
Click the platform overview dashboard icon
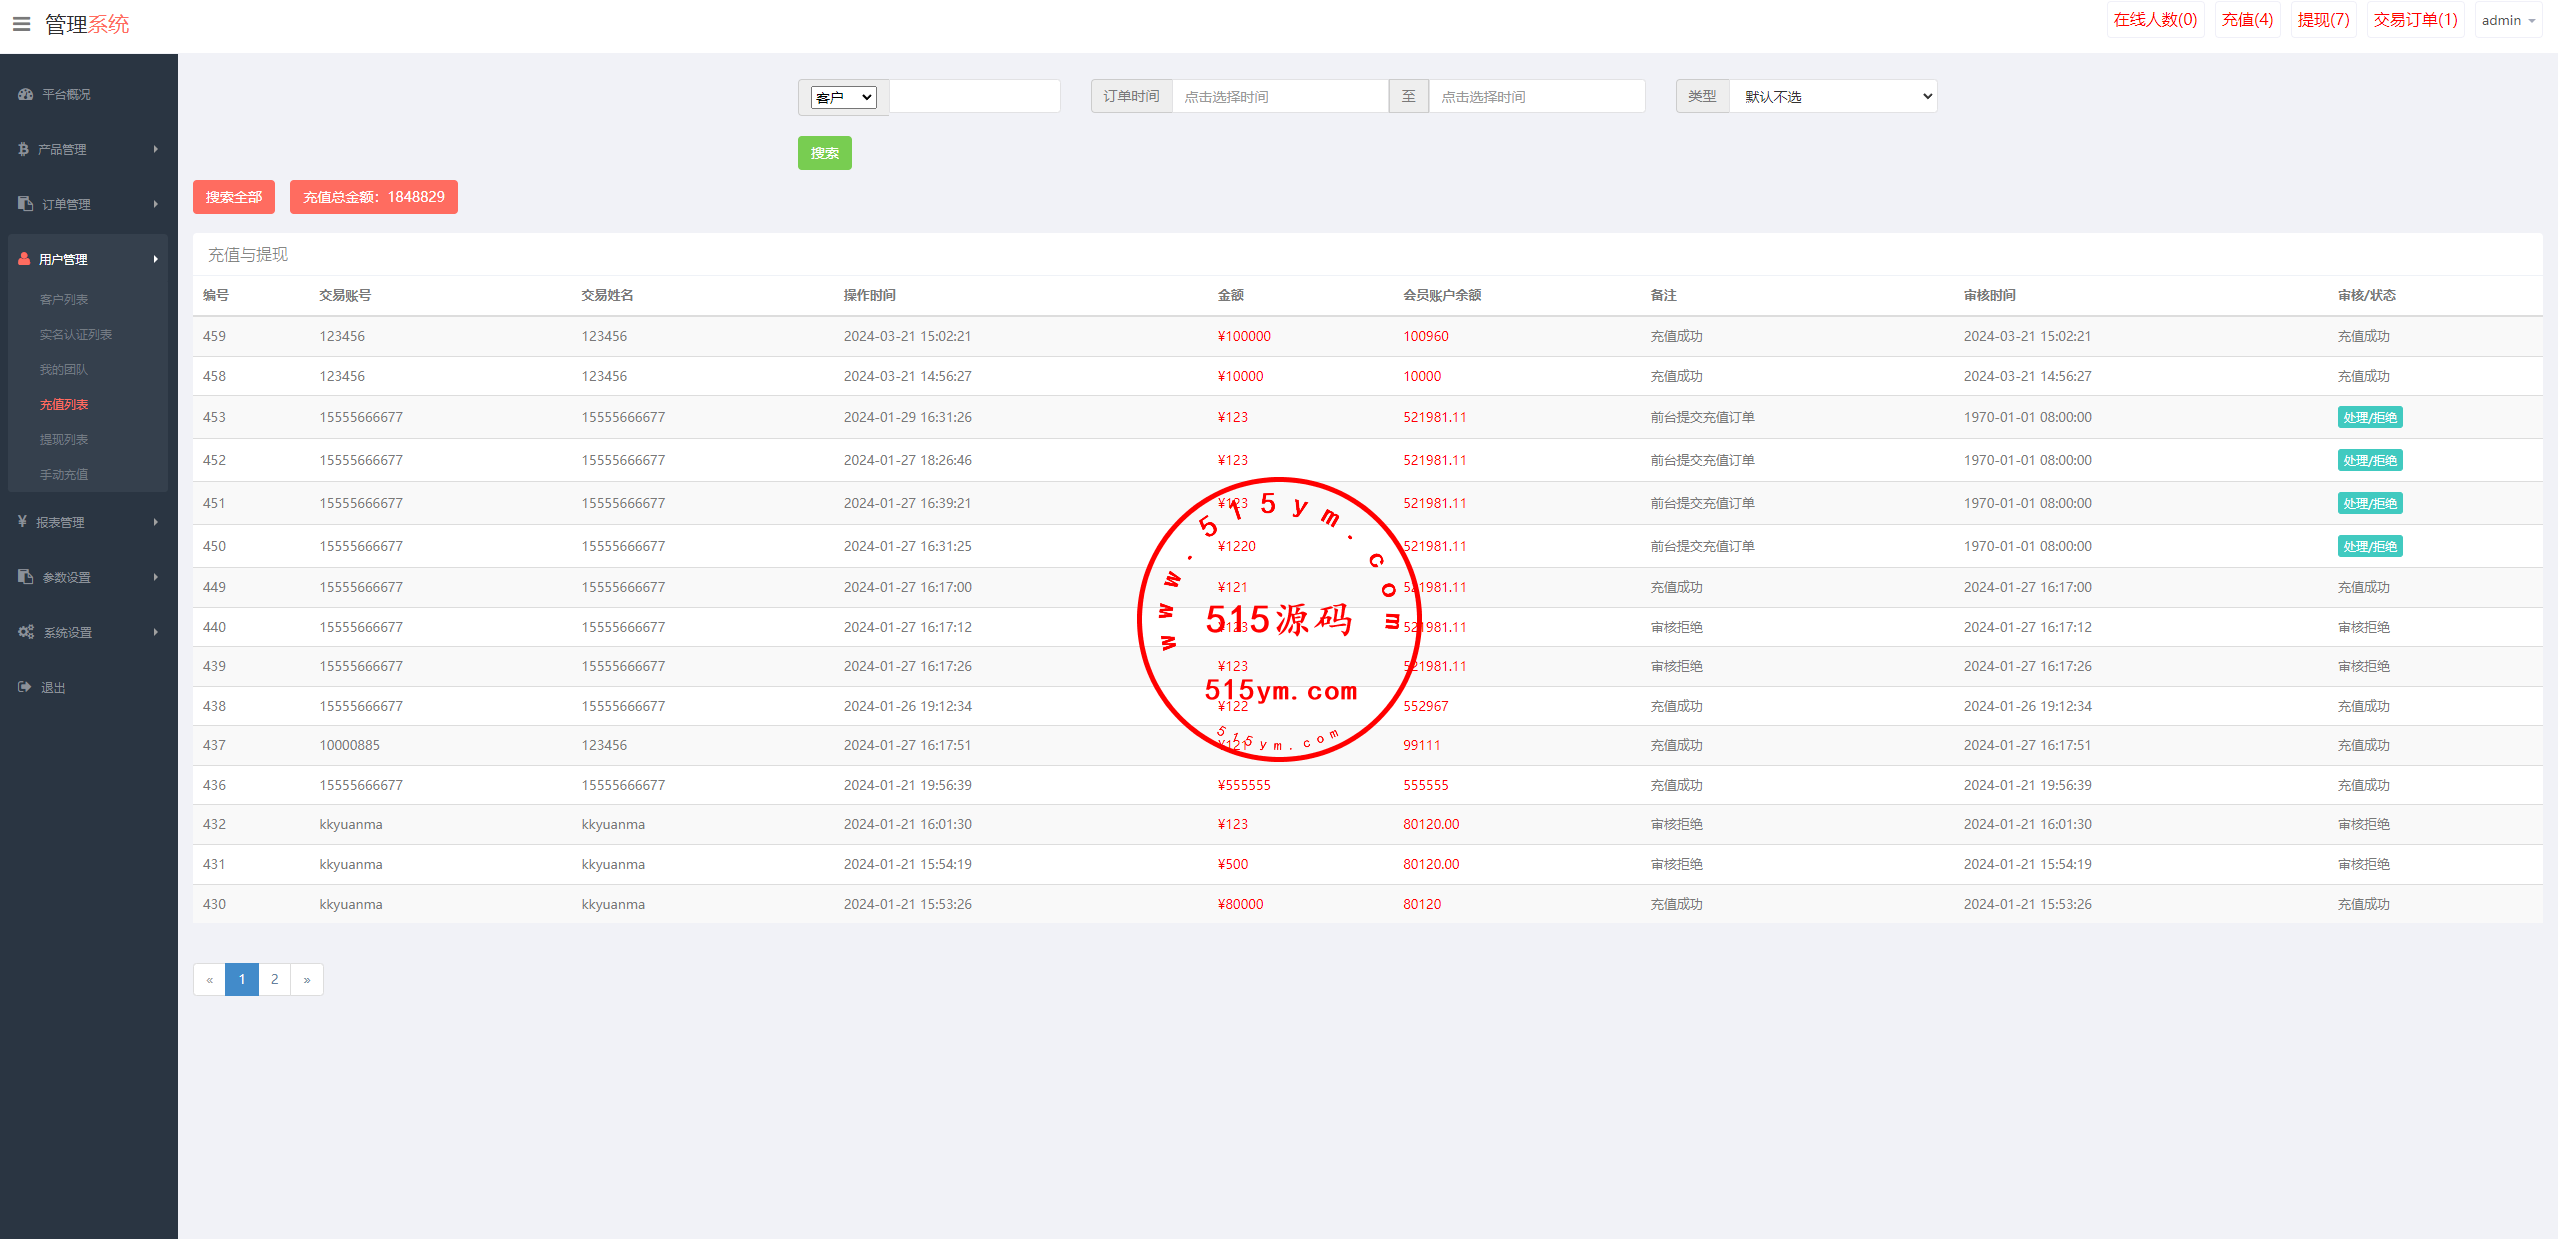tap(26, 94)
